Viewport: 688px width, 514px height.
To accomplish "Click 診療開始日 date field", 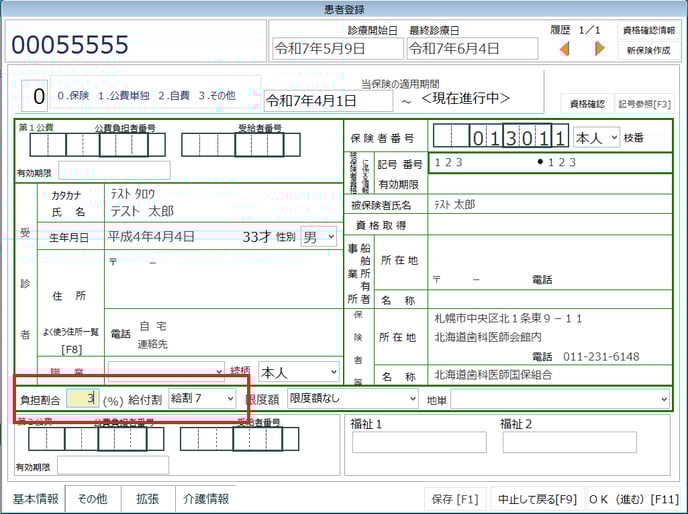I will [338, 48].
